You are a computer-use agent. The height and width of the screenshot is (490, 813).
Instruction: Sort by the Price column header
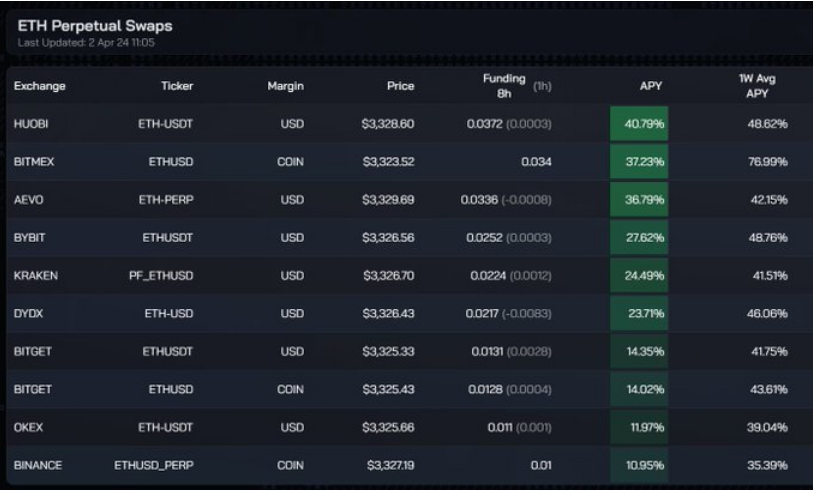click(400, 86)
